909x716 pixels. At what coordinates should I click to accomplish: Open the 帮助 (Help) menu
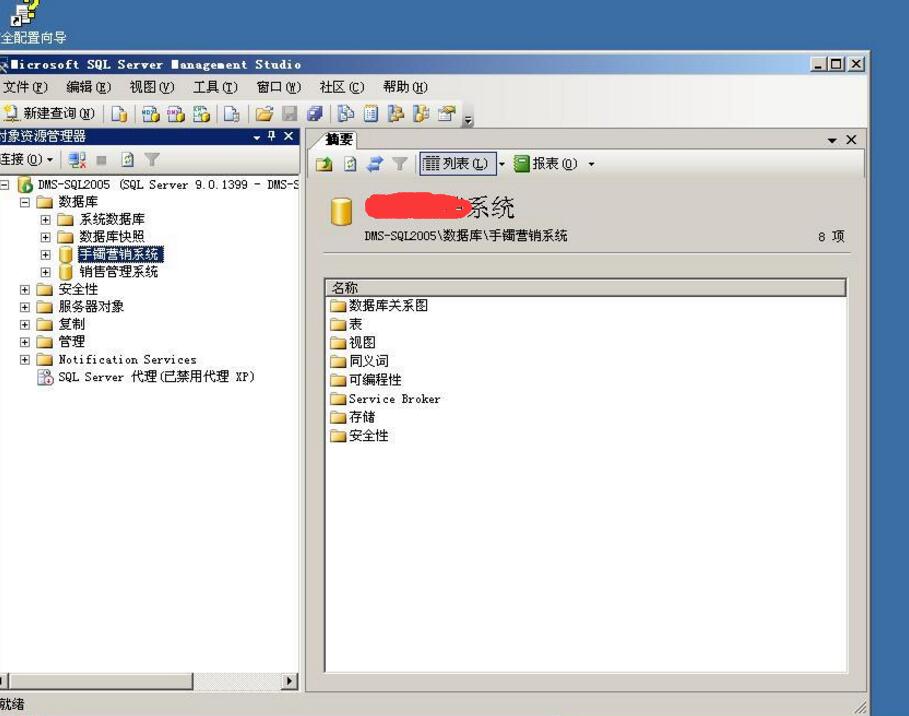[405, 87]
